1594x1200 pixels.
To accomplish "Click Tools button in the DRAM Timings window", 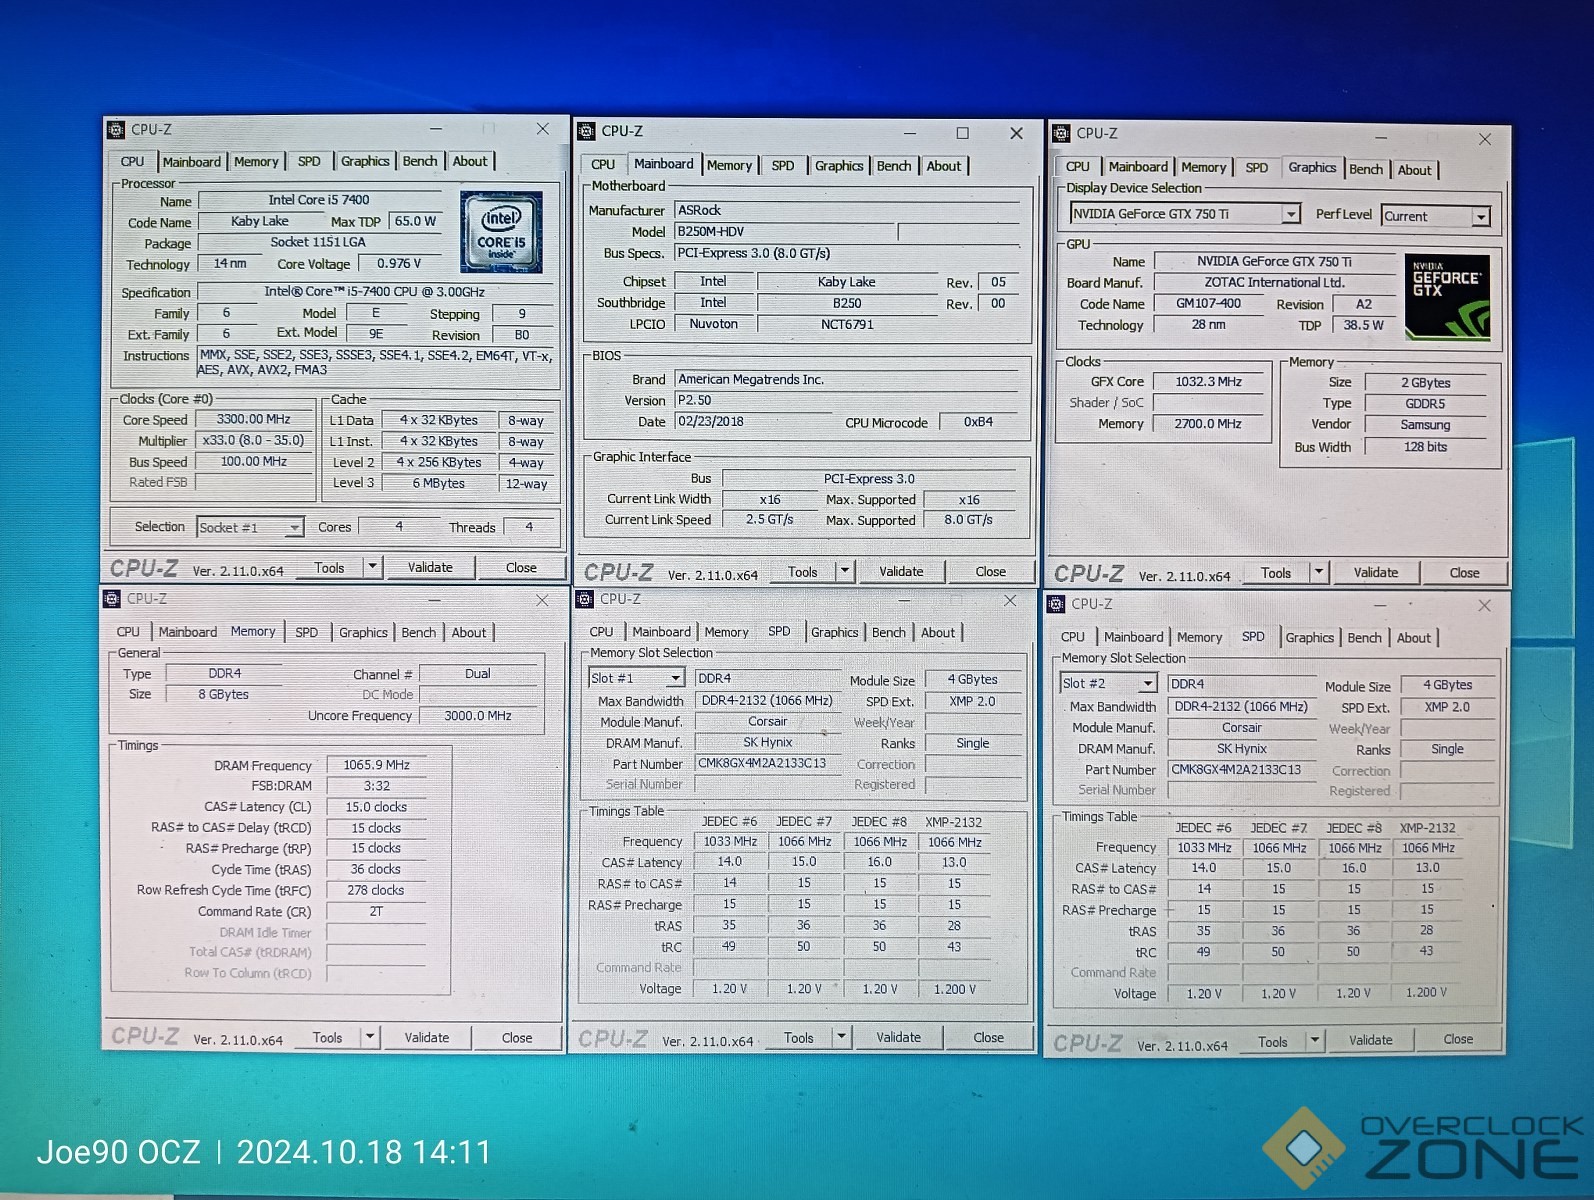I will click(328, 1037).
